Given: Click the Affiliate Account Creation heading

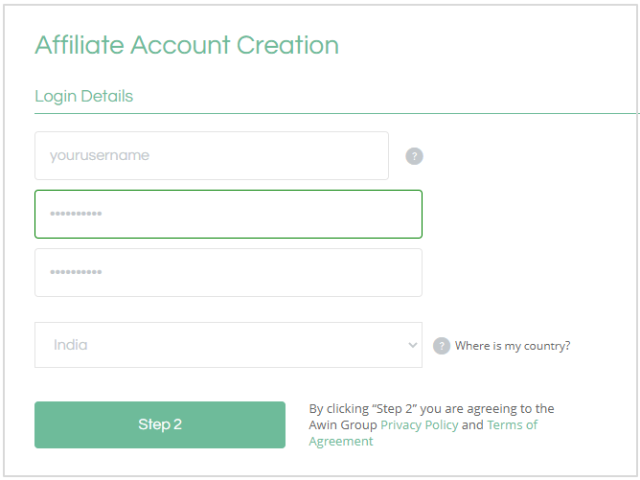Looking at the screenshot, I should (187, 44).
